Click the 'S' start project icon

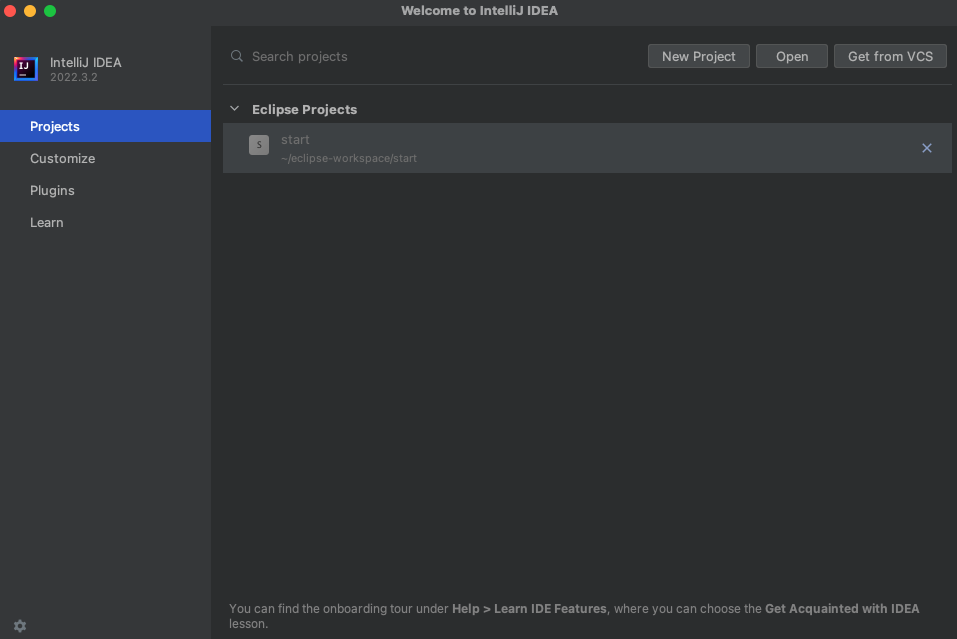tap(259, 145)
